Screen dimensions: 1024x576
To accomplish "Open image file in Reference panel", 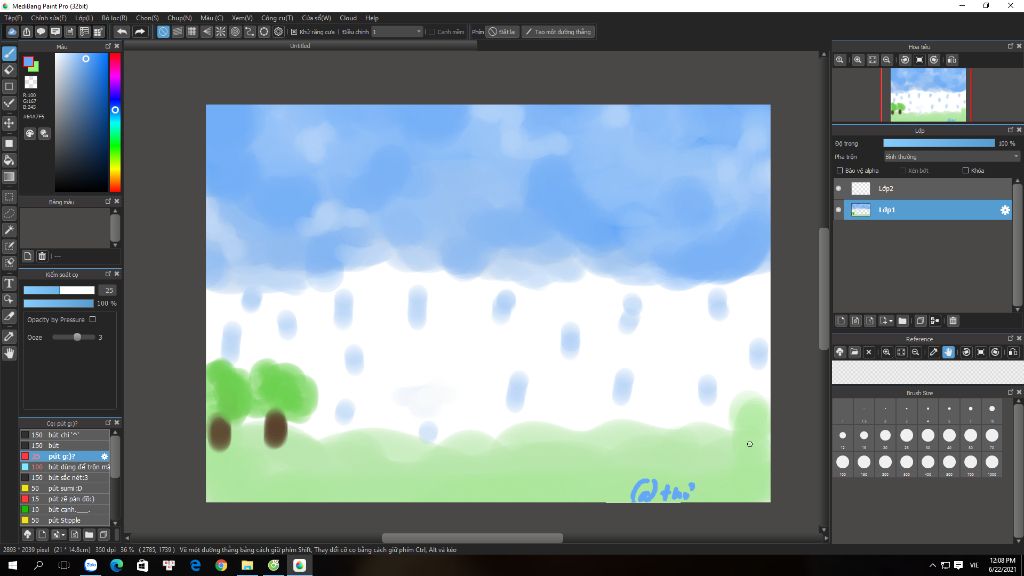I will coord(854,352).
